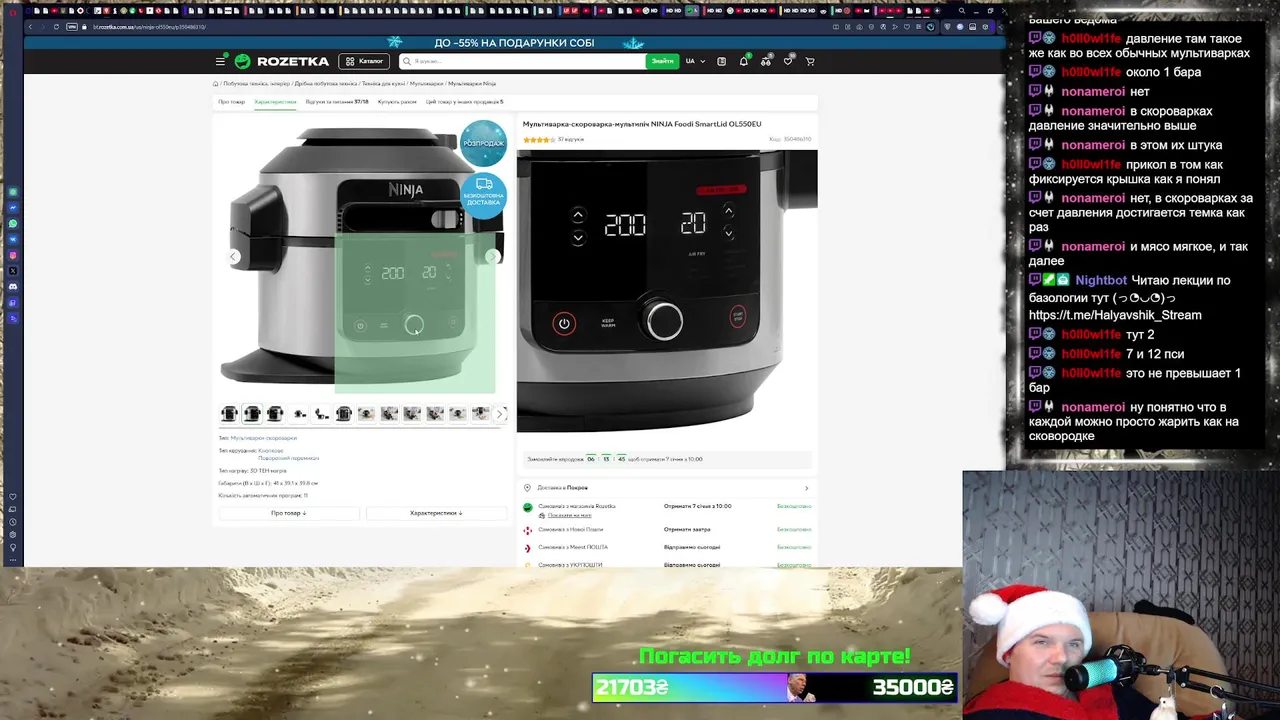Click the donation goal progress bar
Screen dimensions: 1280x720
click(x=775, y=688)
